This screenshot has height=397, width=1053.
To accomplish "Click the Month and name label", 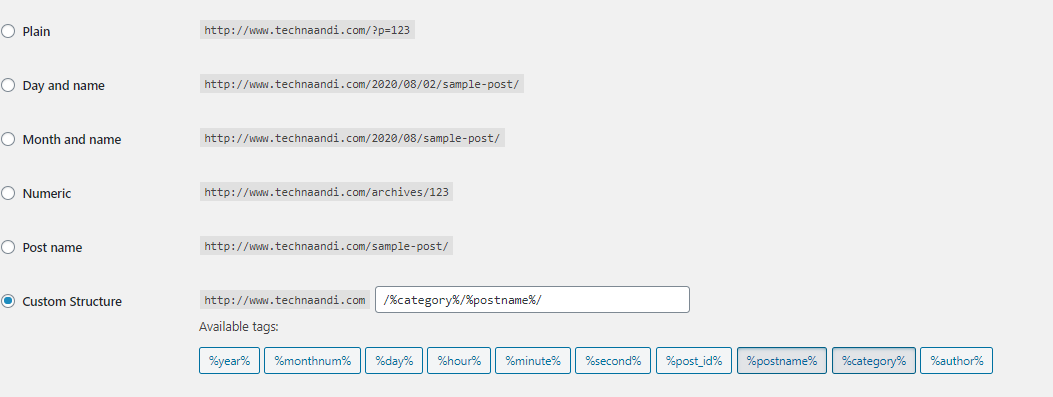I will [72, 140].
